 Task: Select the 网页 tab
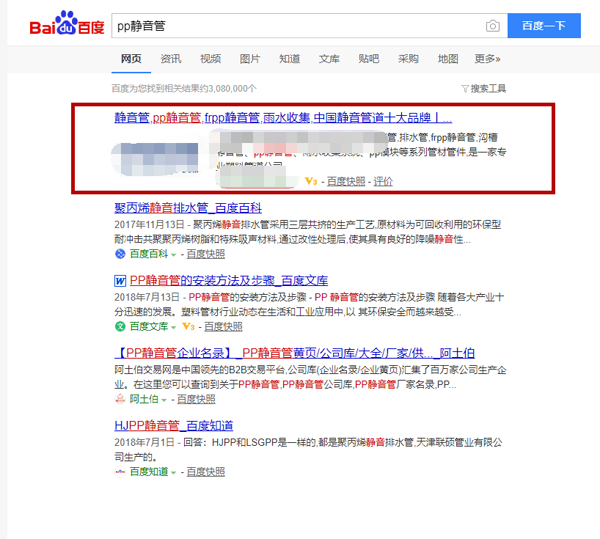(131, 59)
